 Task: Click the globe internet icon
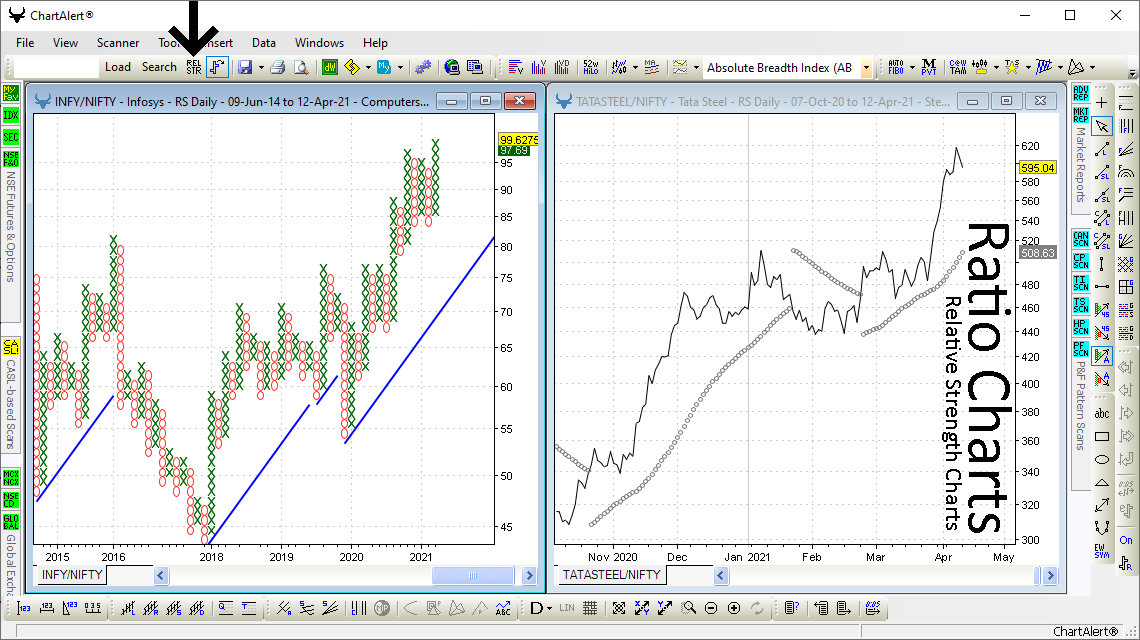pos(452,67)
